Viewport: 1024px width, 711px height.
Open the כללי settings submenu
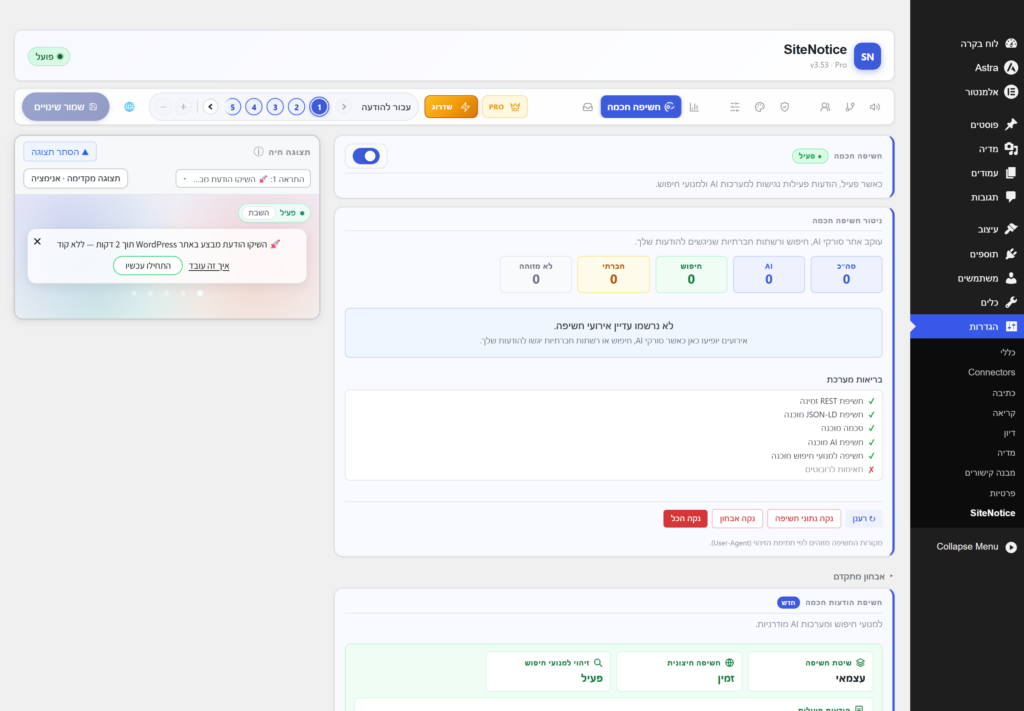point(1008,353)
